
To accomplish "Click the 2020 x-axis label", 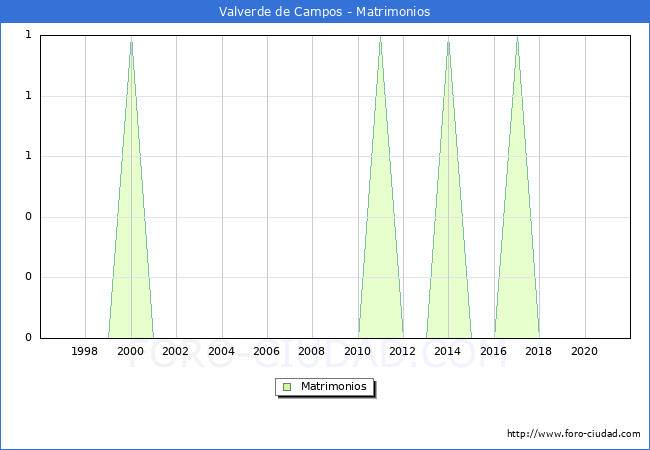I will 584,351.
